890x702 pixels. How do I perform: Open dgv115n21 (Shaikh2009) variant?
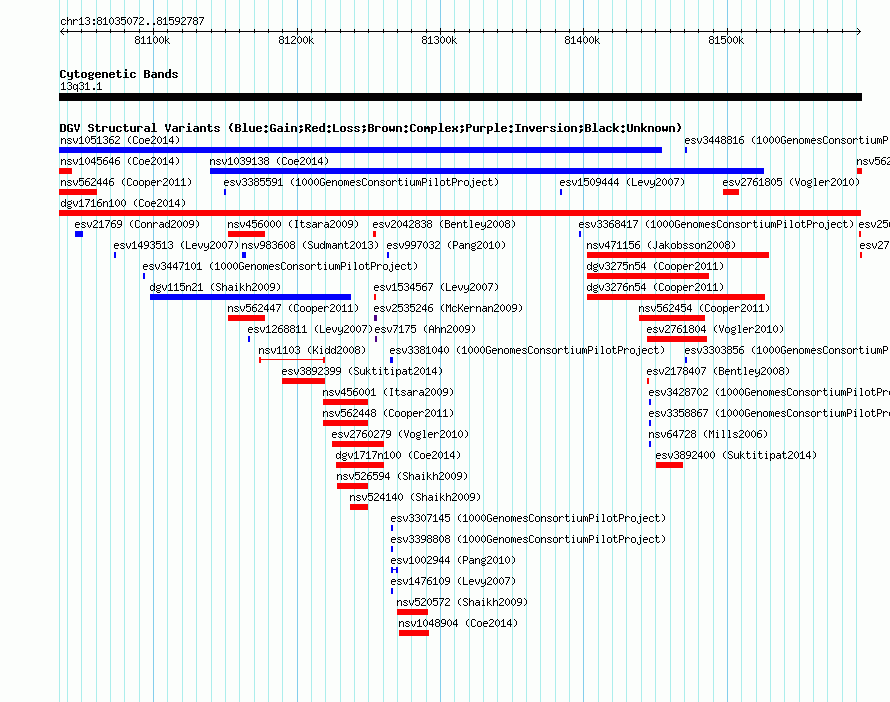pos(215,287)
